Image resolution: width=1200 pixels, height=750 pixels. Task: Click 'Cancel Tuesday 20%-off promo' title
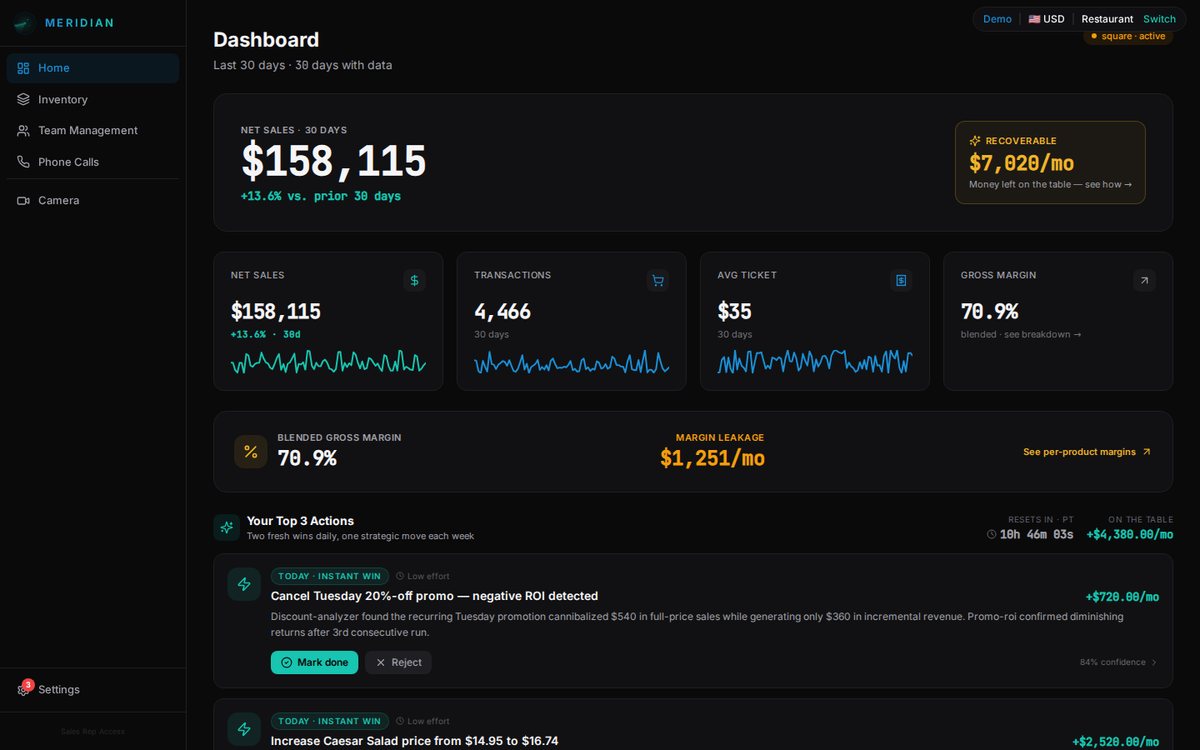tap(434, 596)
